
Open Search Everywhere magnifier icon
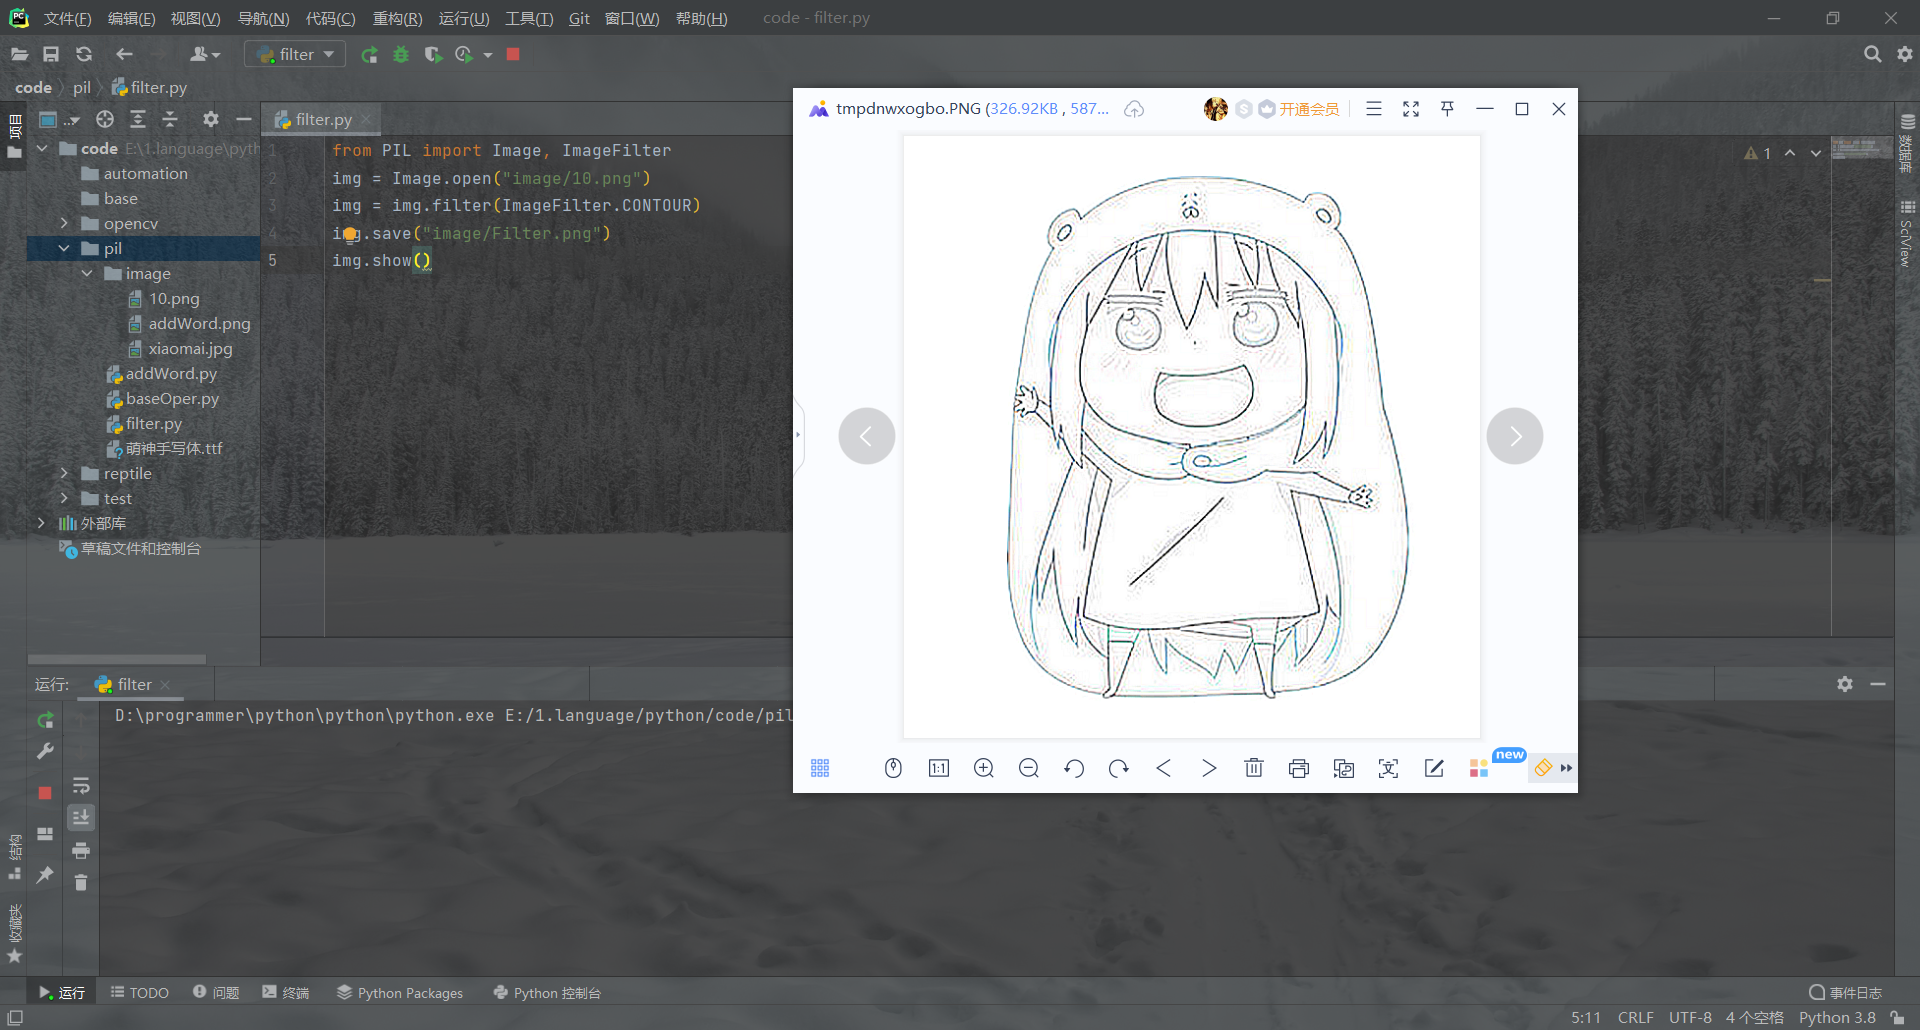tap(1872, 54)
